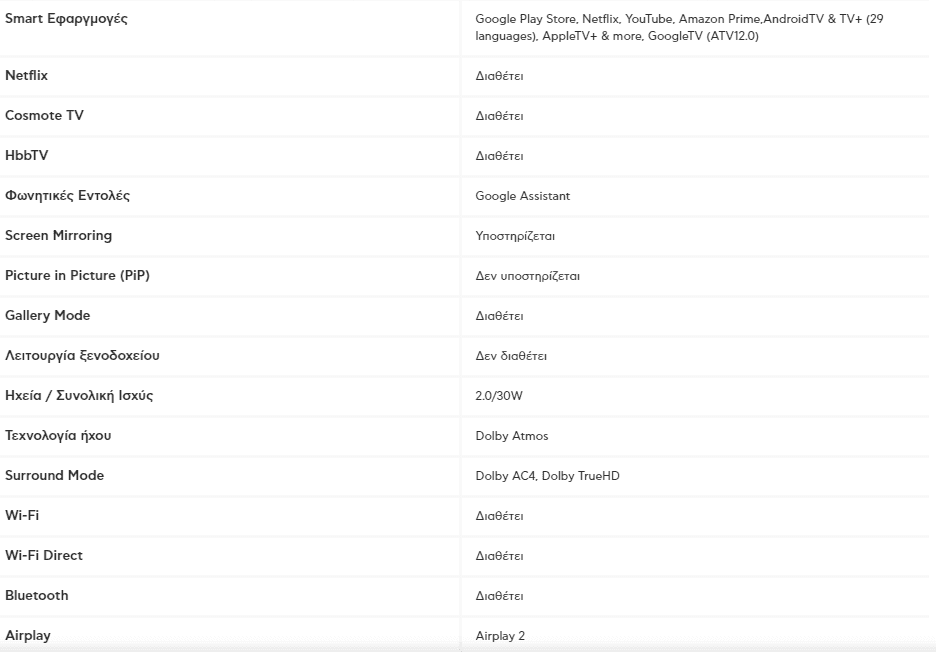Click the Dolby Atmos value
This screenshot has width=936, height=652.
point(512,436)
